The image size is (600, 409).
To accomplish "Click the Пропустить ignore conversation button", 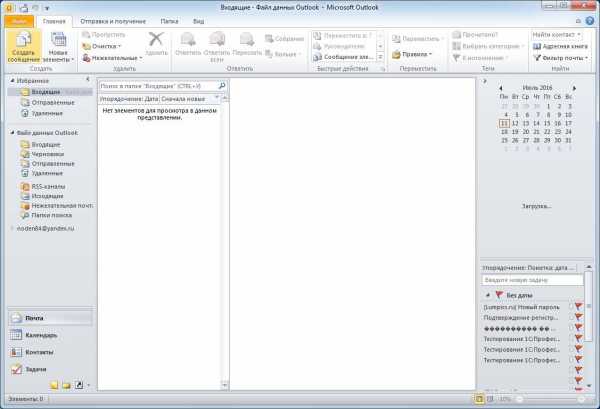I will coord(104,35).
